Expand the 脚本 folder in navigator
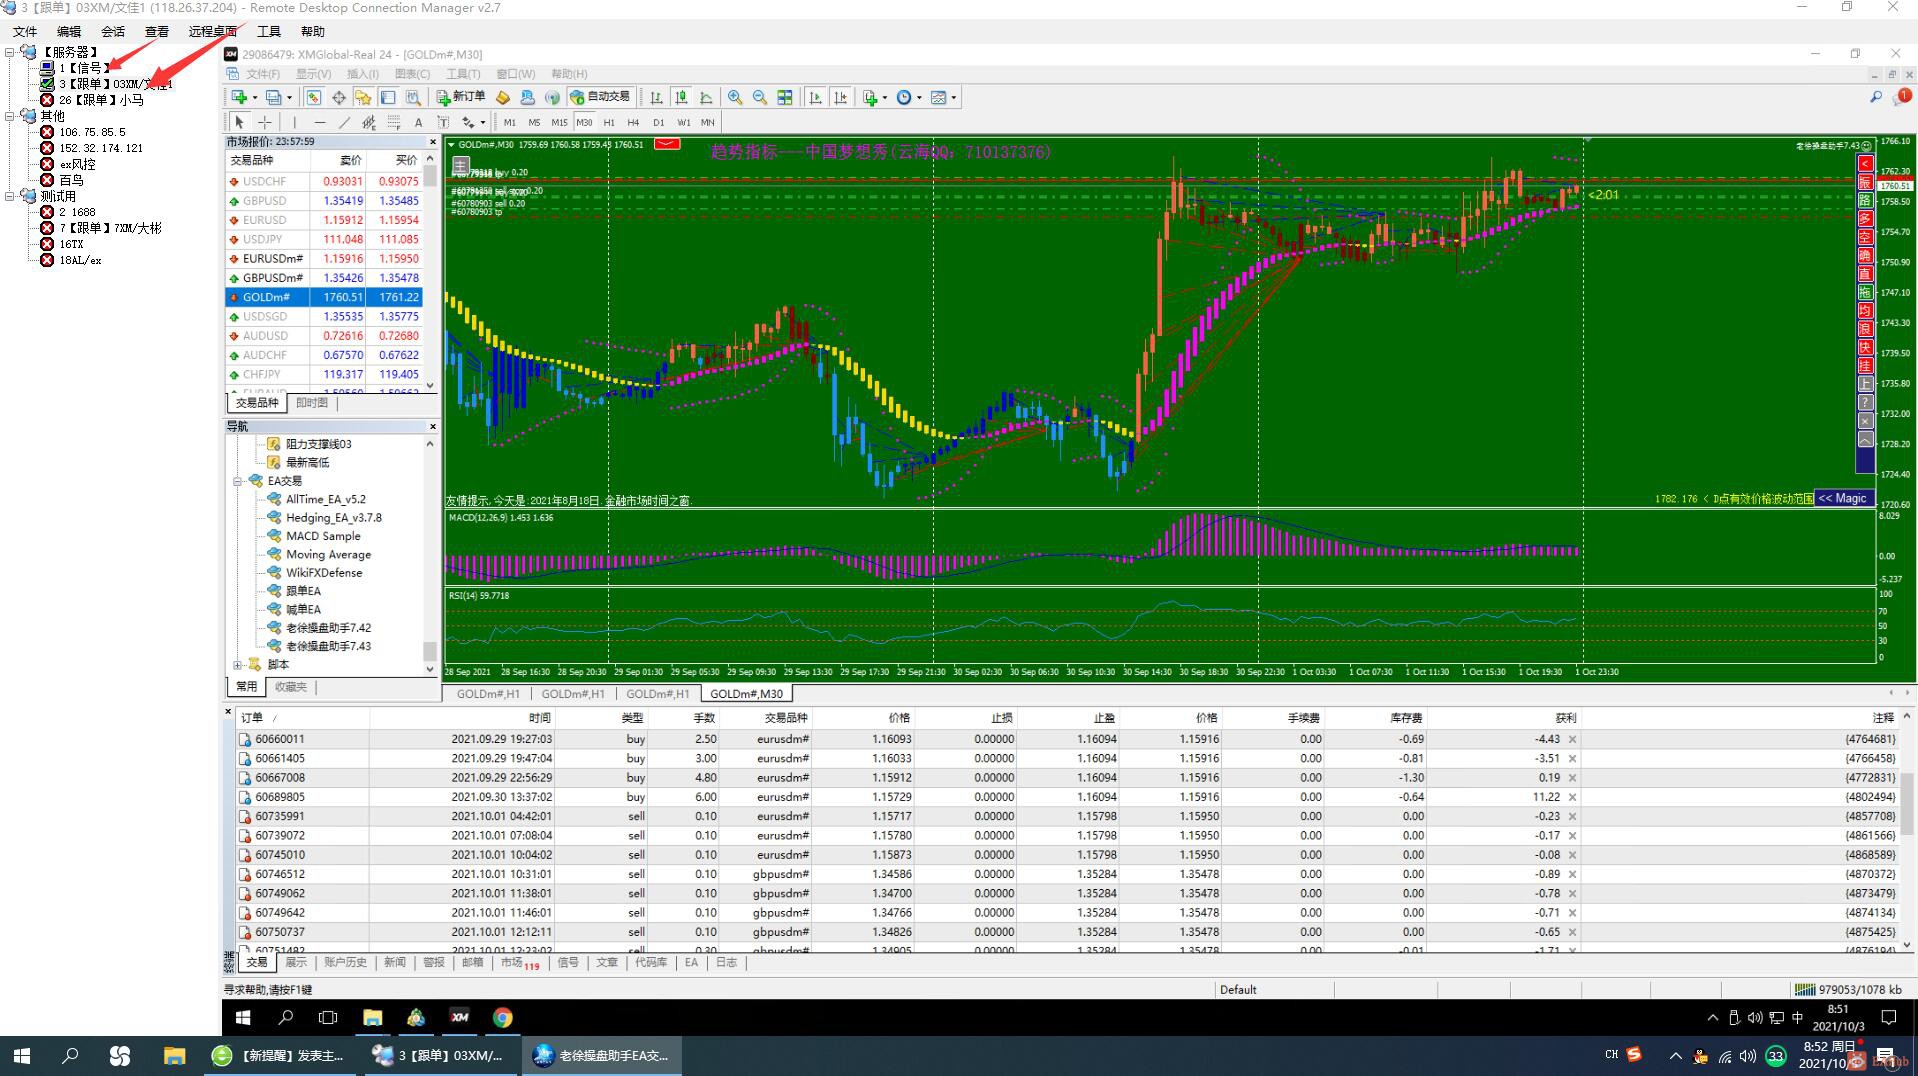The height and width of the screenshot is (1076, 1918). [x=238, y=665]
